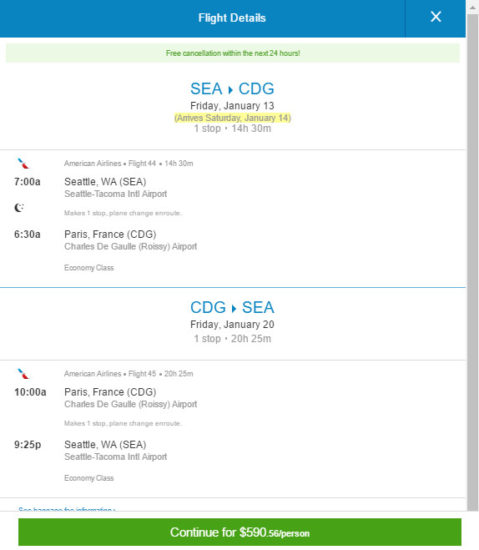Click the SEA to CDG route heading
This screenshot has height=550, width=479.
pyautogui.click(x=232, y=89)
